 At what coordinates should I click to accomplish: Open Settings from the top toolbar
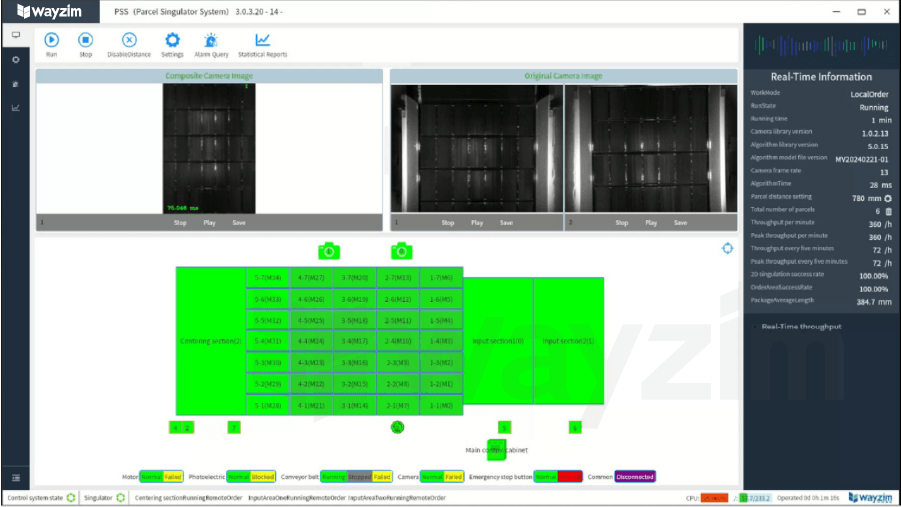point(172,40)
